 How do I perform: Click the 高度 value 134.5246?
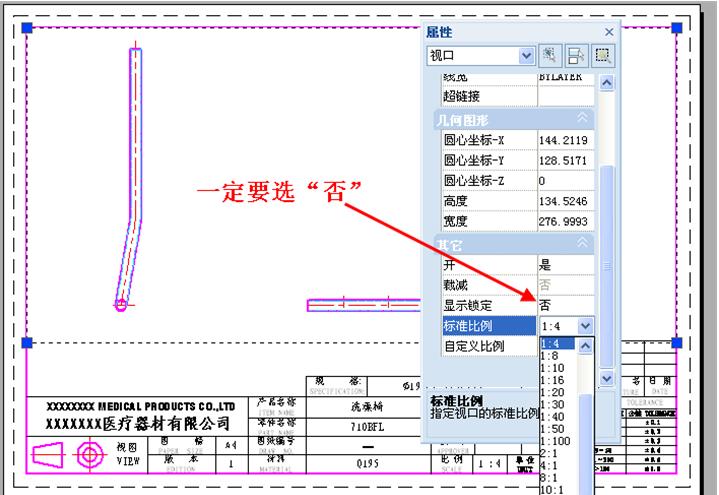(x=566, y=201)
